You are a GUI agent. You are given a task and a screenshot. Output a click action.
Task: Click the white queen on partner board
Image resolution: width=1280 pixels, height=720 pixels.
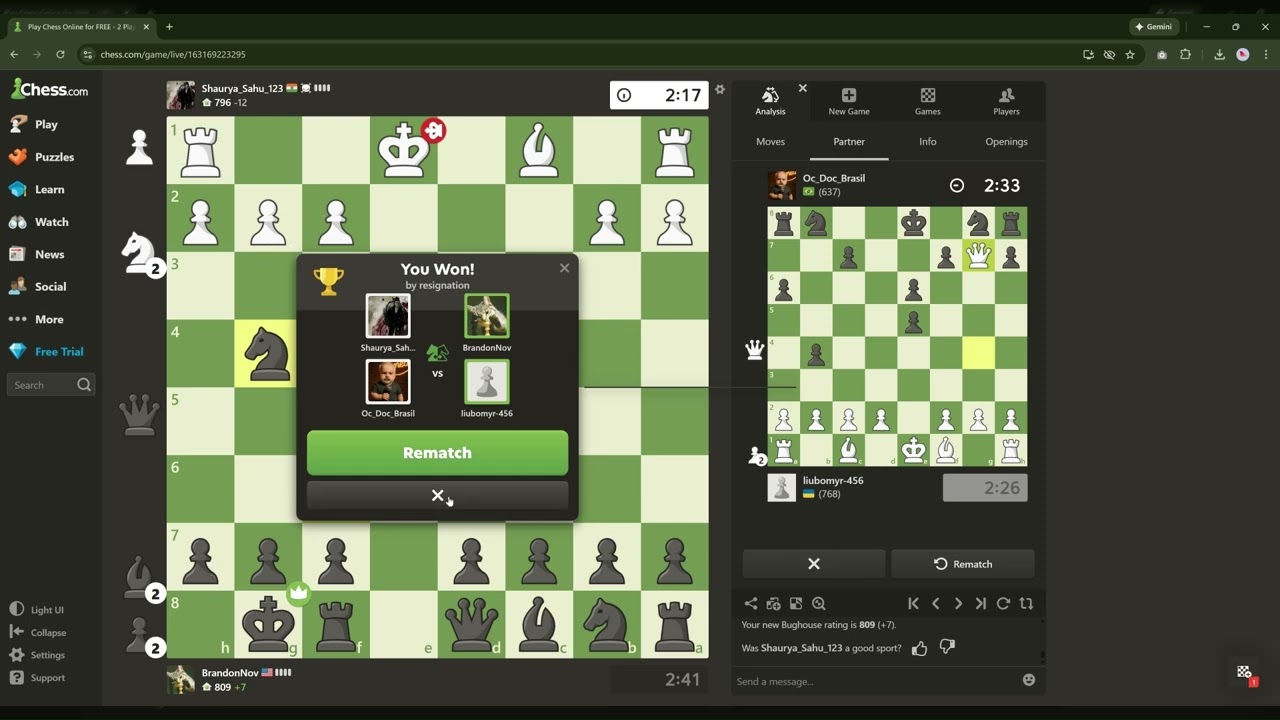978,256
